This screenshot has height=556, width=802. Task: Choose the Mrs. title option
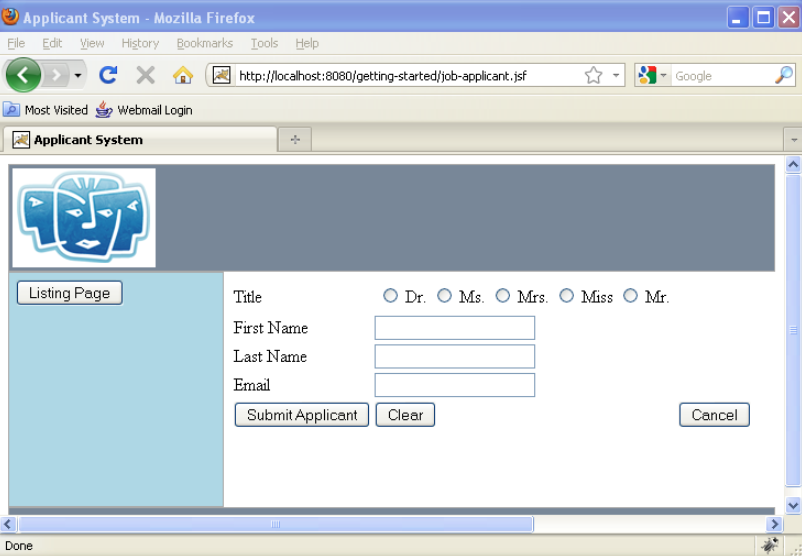coord(503,296)
